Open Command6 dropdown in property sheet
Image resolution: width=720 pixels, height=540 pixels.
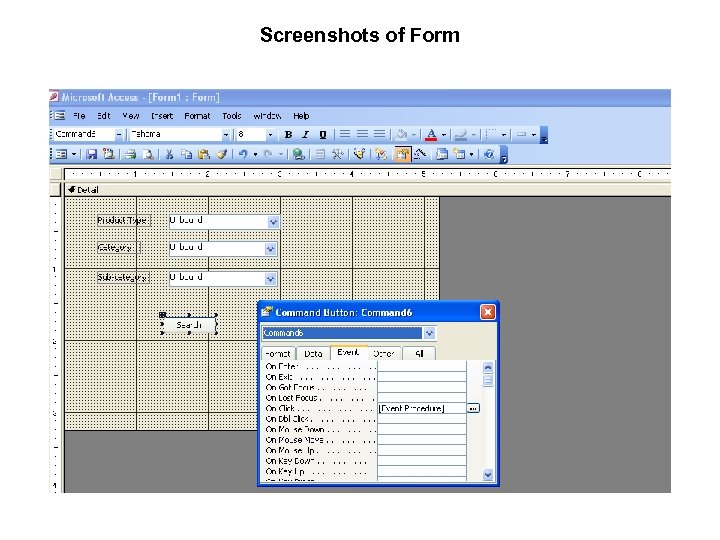tap(429, 333)
